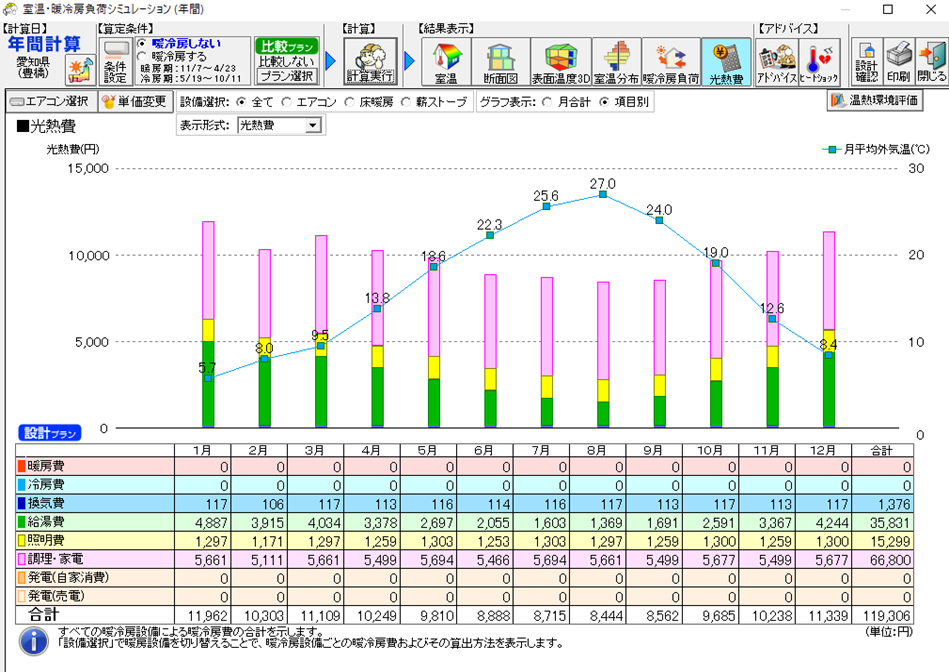Click the 単価変更 button
949x672 pixels.
point(134,101)
